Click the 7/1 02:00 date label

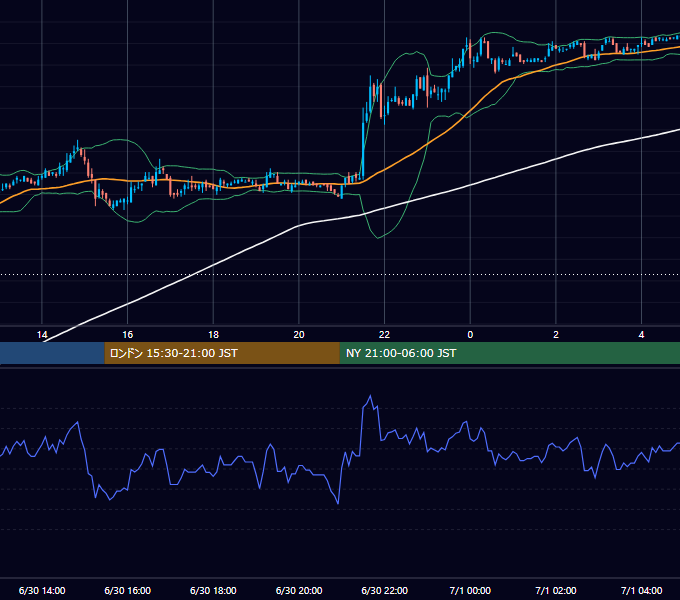556,590
